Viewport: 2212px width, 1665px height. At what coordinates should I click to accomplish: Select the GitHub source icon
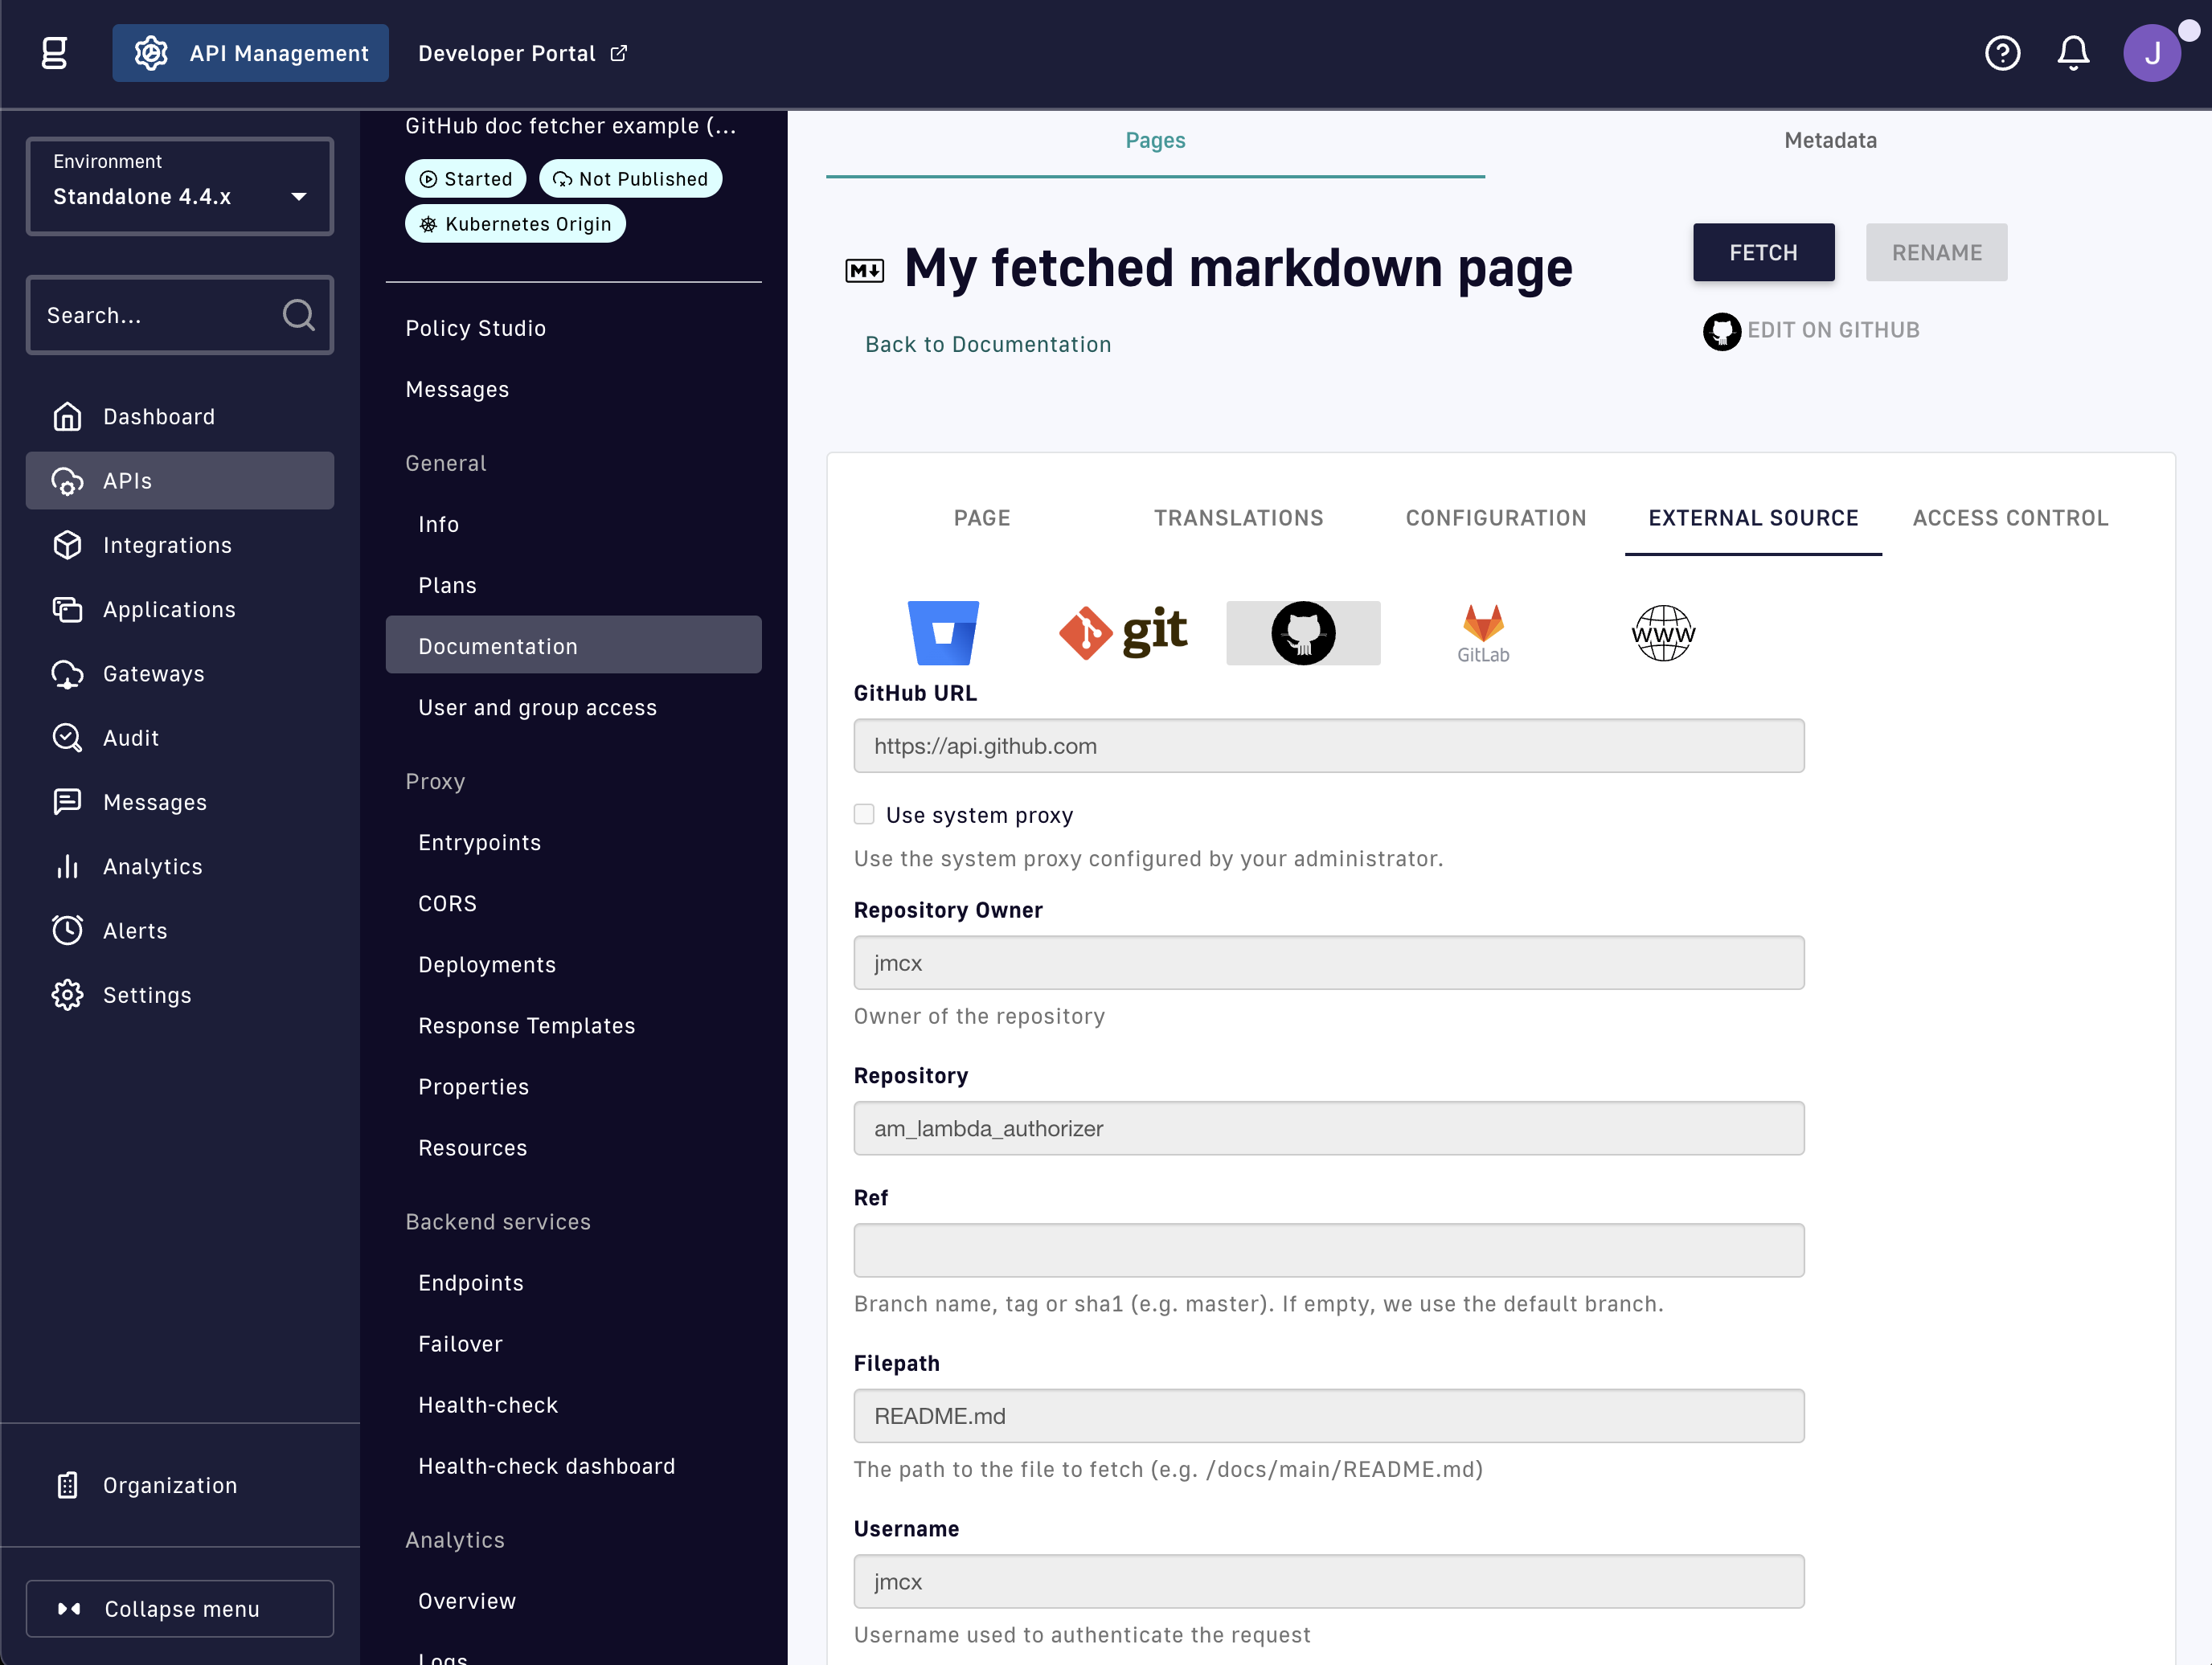tap(1303, 632)
